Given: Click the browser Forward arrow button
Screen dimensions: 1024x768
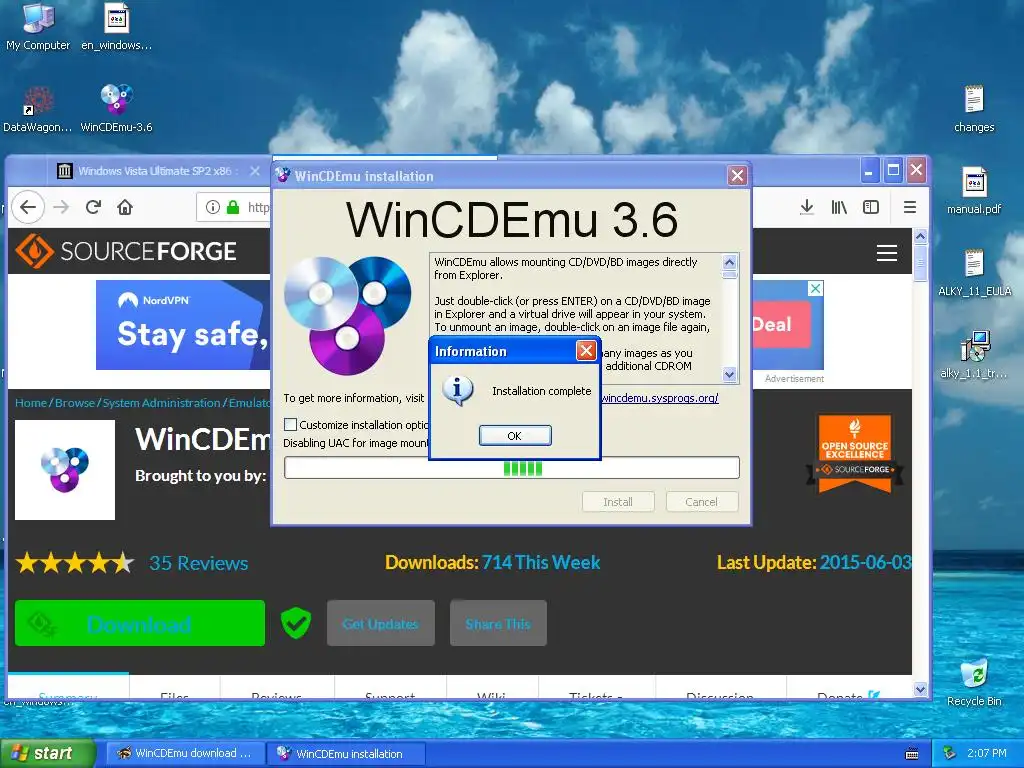Looking at the screenshot, I should tap(61, 207).
